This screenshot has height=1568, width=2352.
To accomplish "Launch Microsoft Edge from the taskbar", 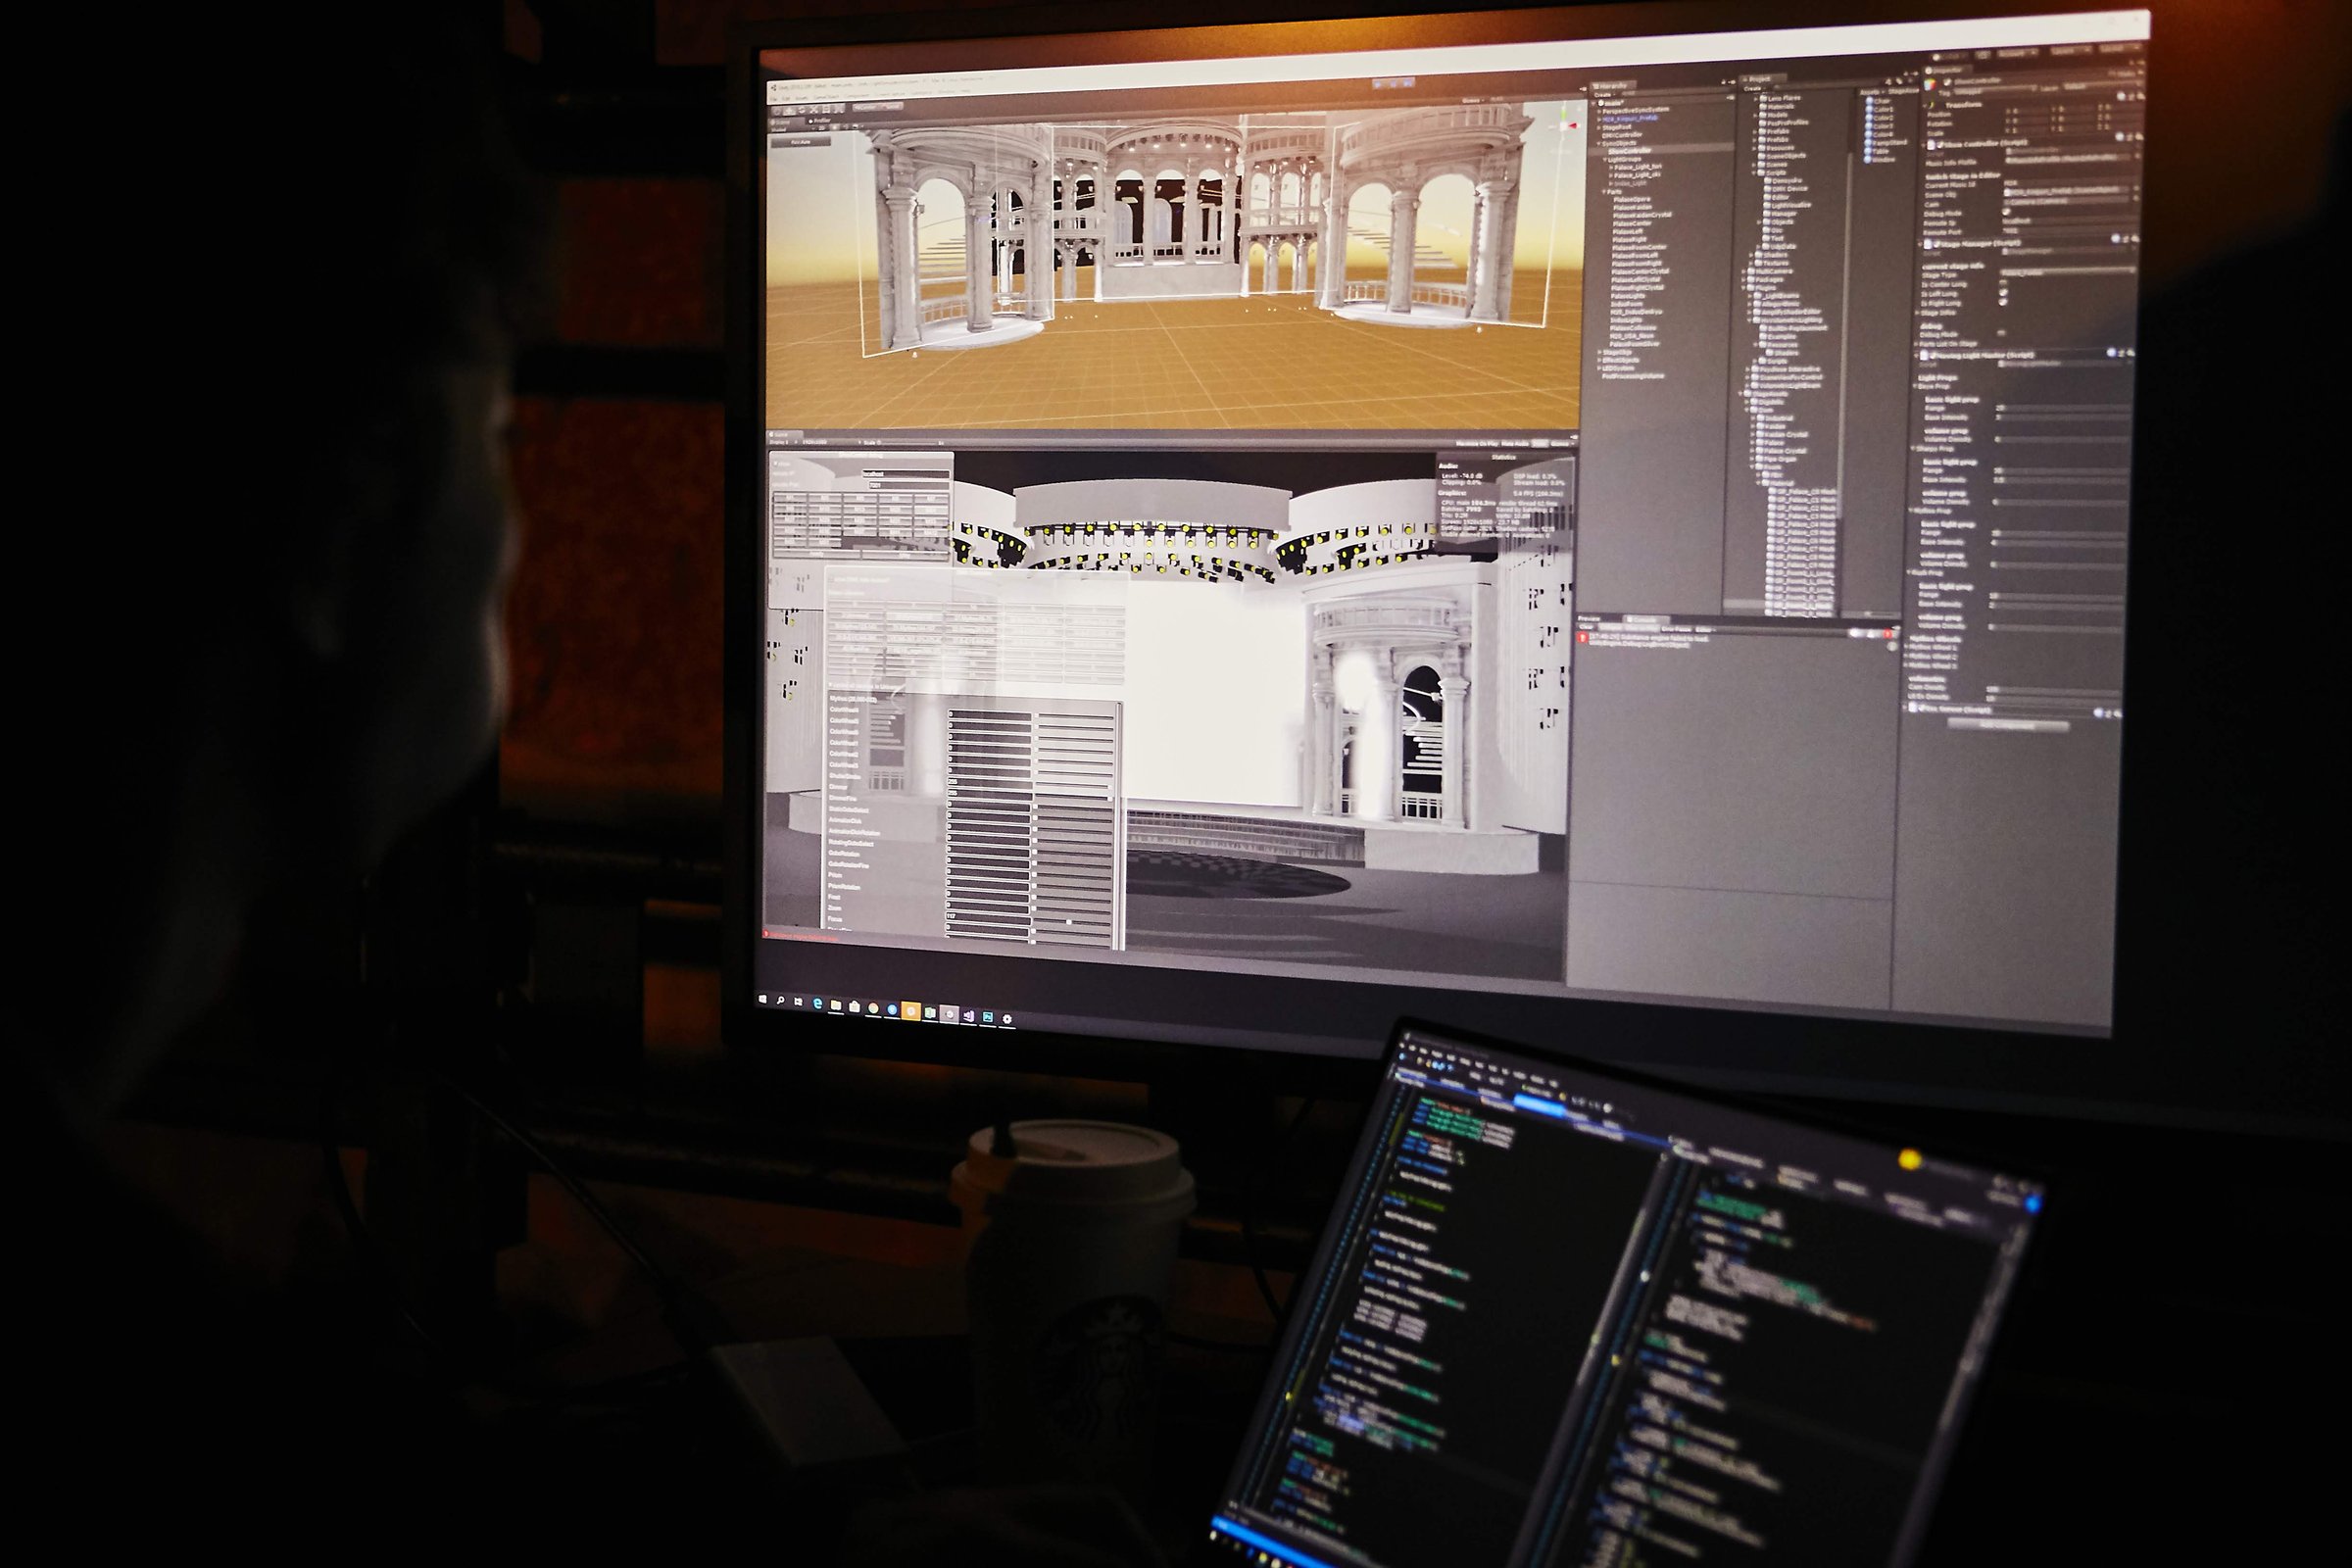I will (x=818, y=1004).
